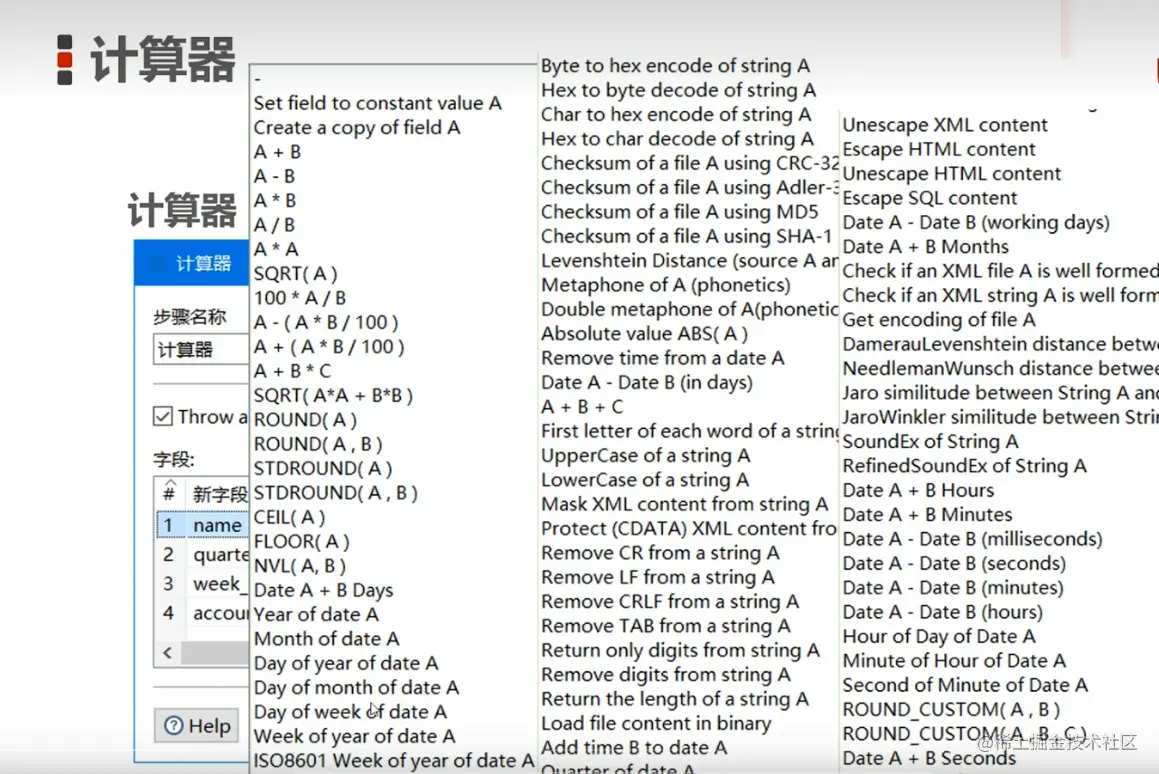Select 'Year of date A' option
The height and width of the screenshot is (774, 1159).
[316, 614]
